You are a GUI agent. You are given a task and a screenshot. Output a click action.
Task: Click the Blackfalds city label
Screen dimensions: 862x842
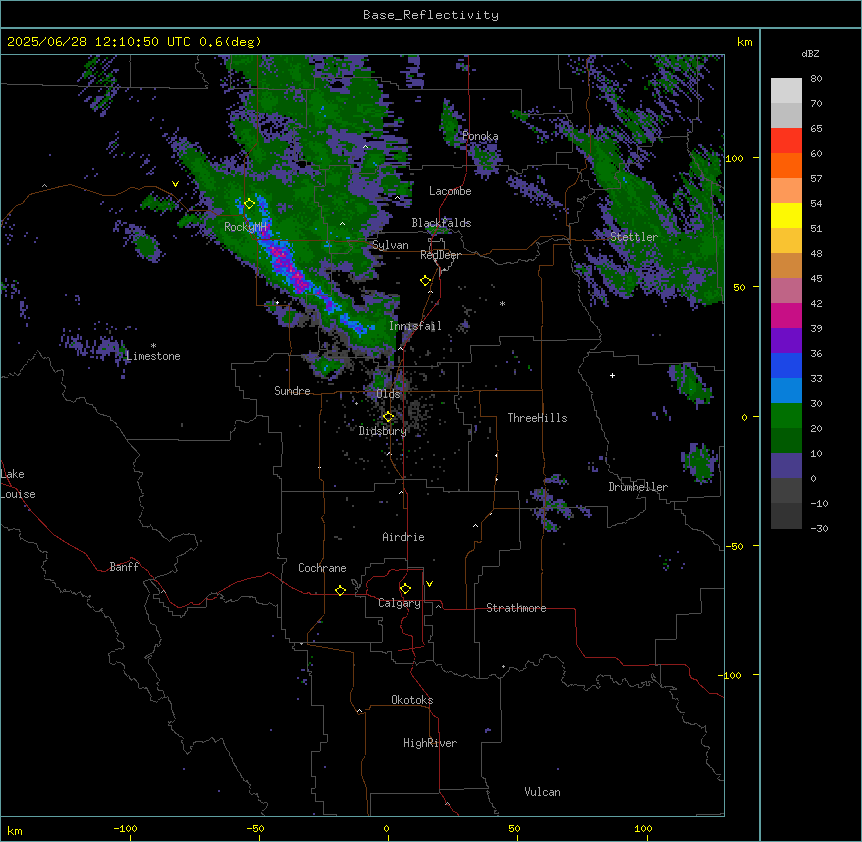(441, 223)
